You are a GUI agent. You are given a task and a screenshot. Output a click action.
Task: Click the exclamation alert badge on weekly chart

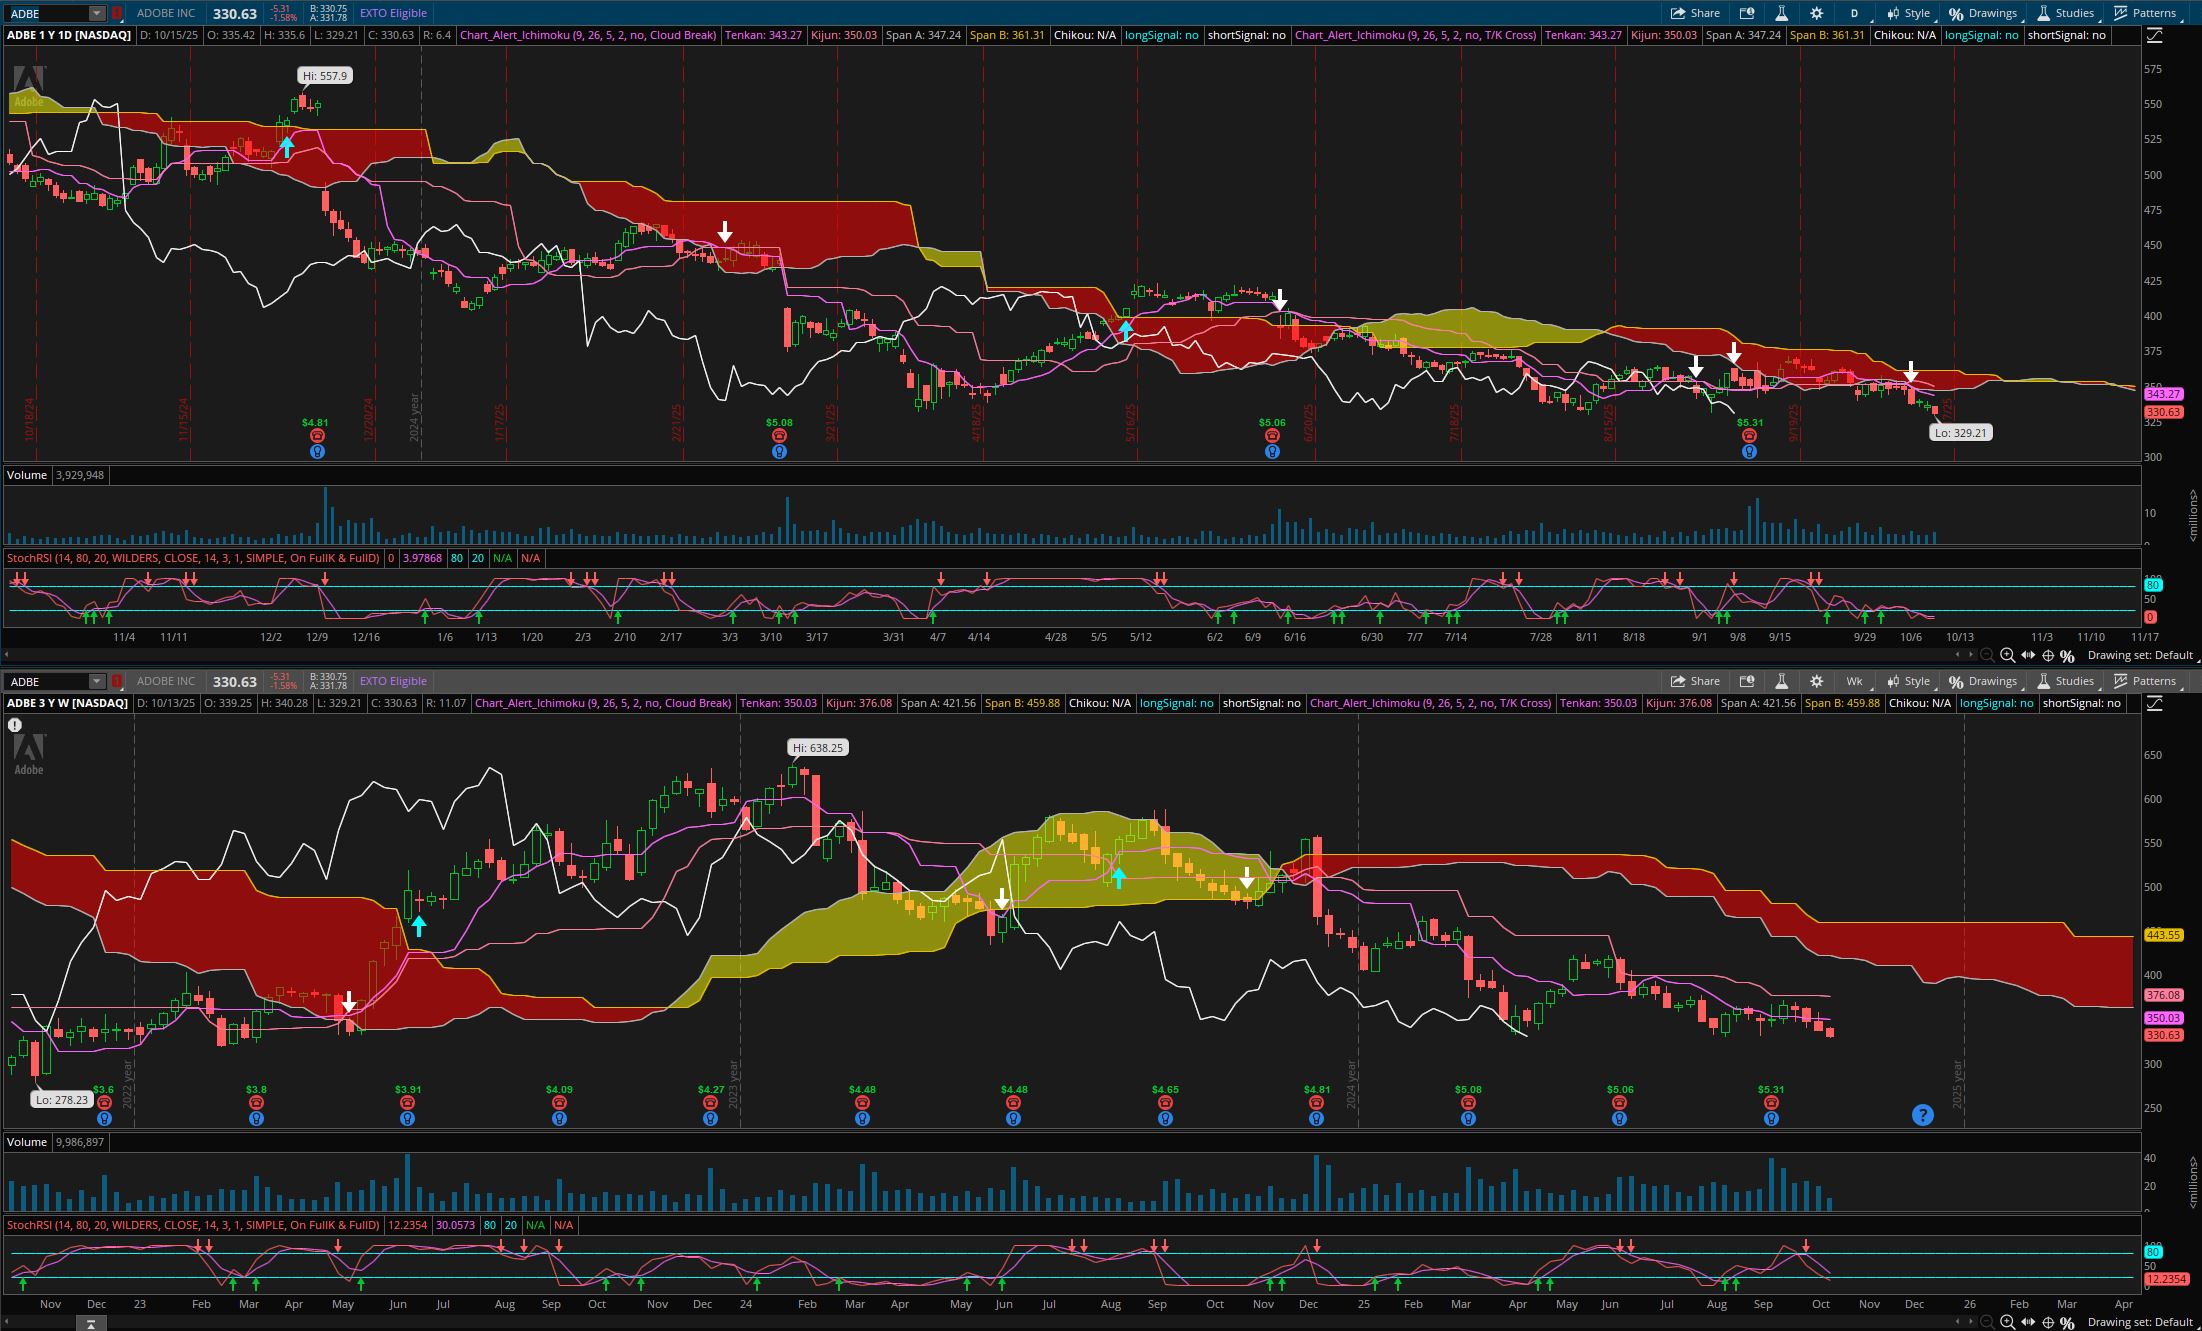click(x=15, y=725)
